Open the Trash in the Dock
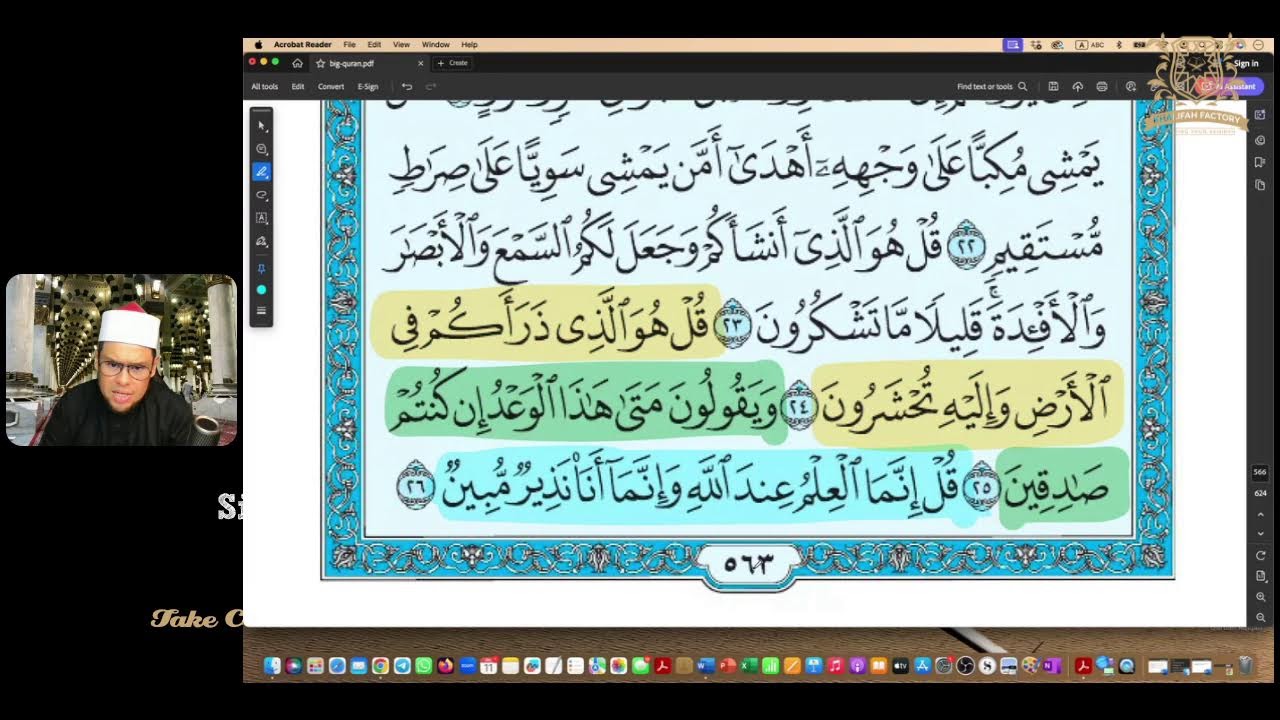 [1245, 666]
